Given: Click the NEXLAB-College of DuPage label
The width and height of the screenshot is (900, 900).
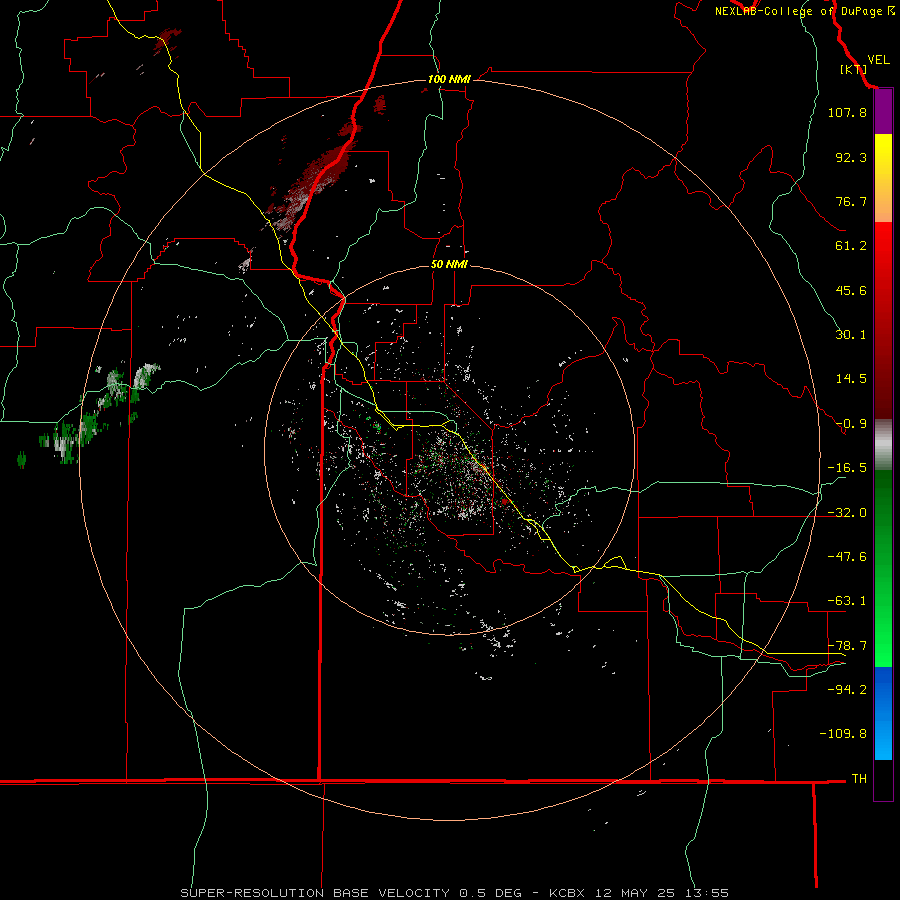Looking at the screenshot, I should (799, 11).
